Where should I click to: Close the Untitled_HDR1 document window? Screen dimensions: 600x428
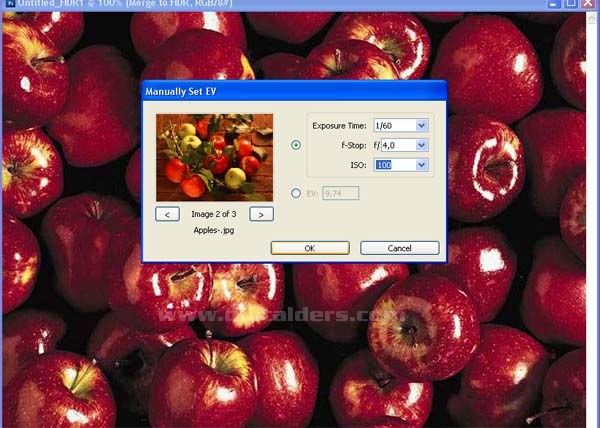click(588, 3)
